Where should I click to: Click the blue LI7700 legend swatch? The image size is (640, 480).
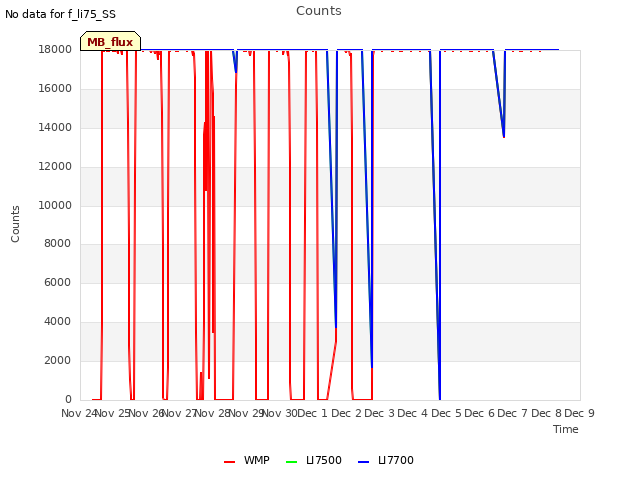pyautogui.click(x=364, y=462)
